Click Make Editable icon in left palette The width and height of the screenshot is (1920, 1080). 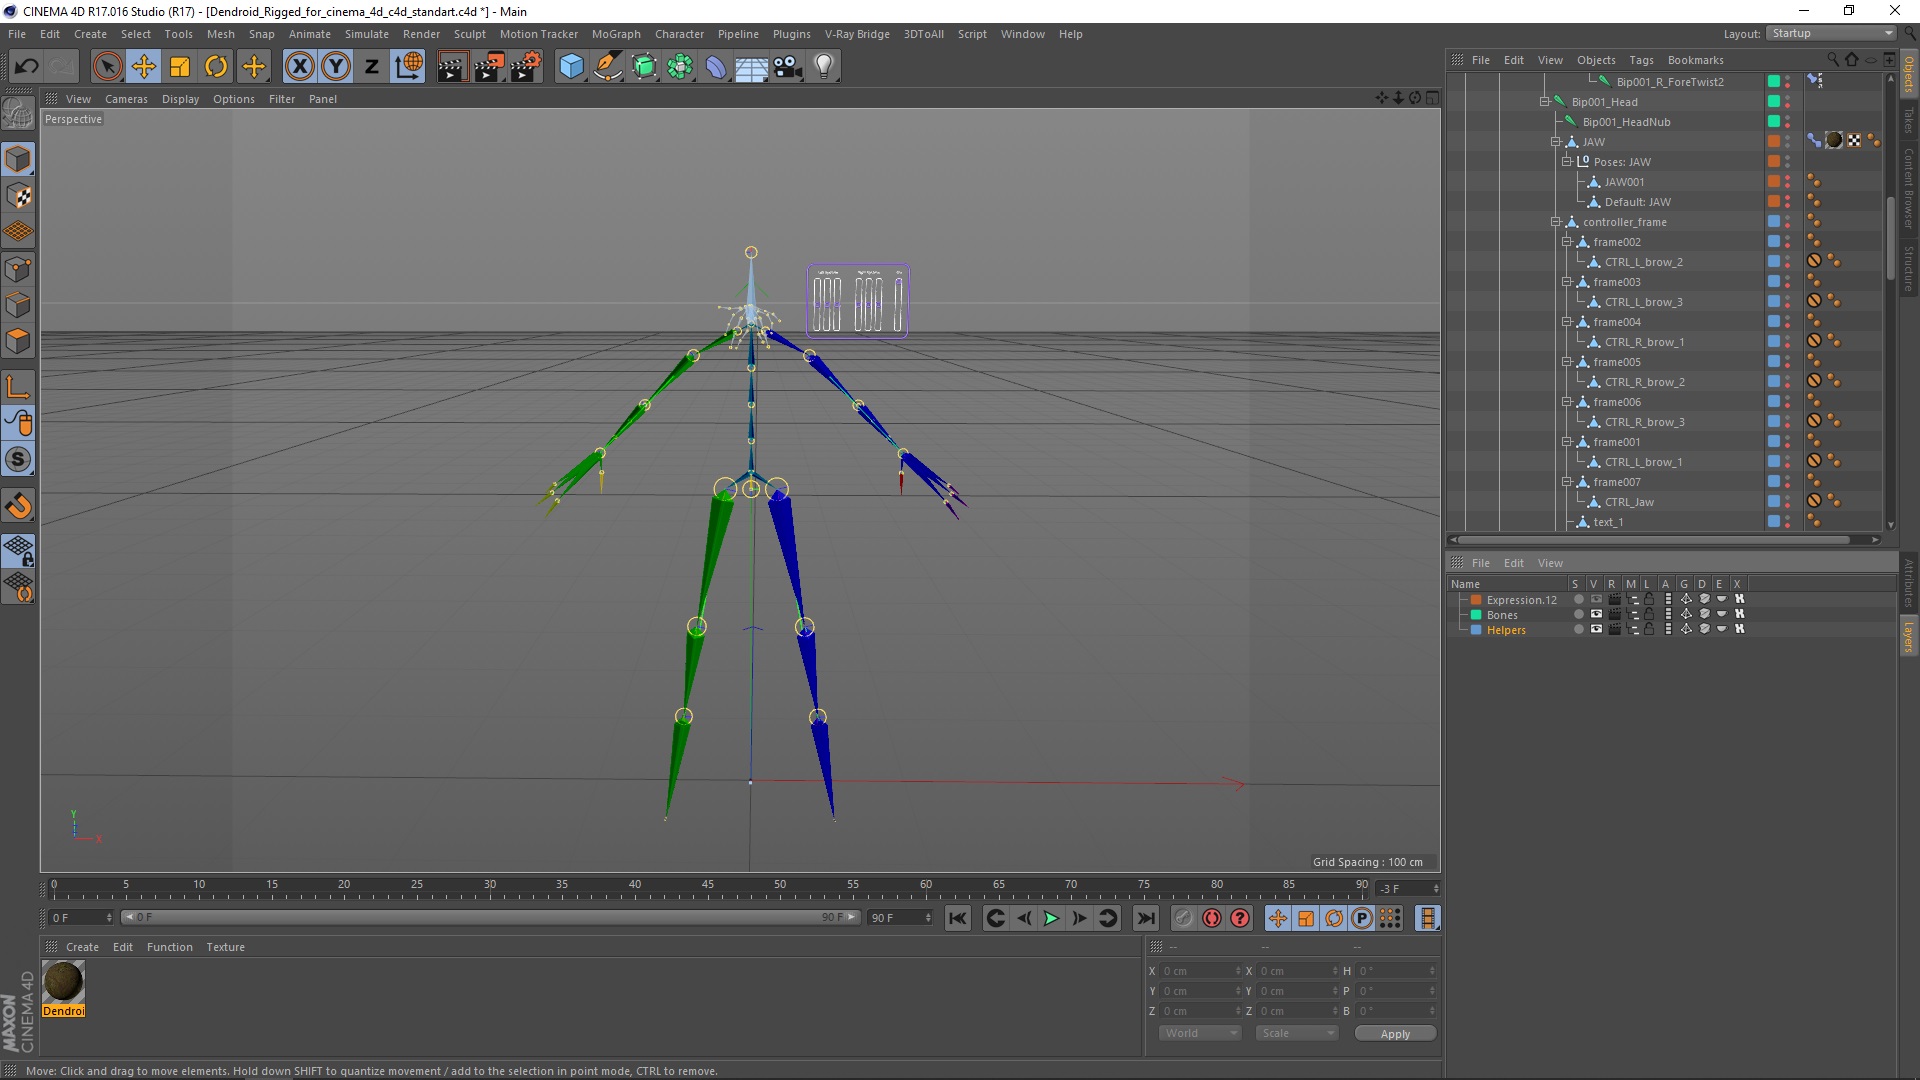point(18,113)
